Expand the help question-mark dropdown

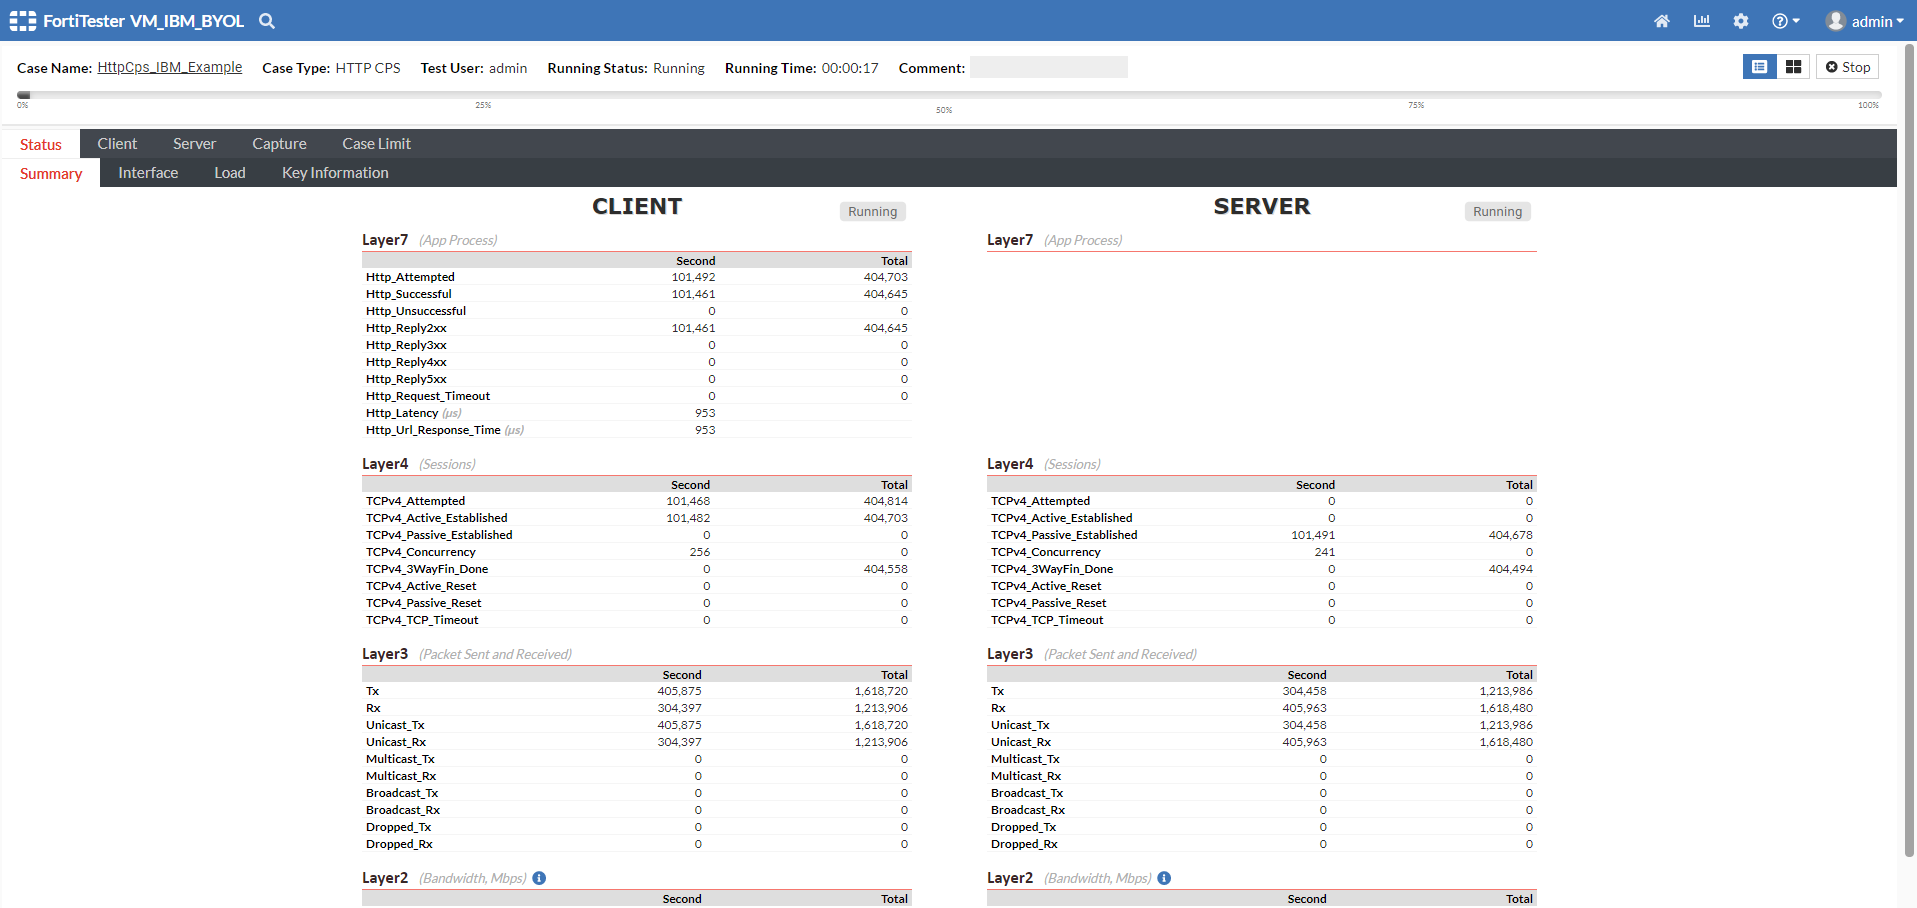click(x=1785, y=21)
